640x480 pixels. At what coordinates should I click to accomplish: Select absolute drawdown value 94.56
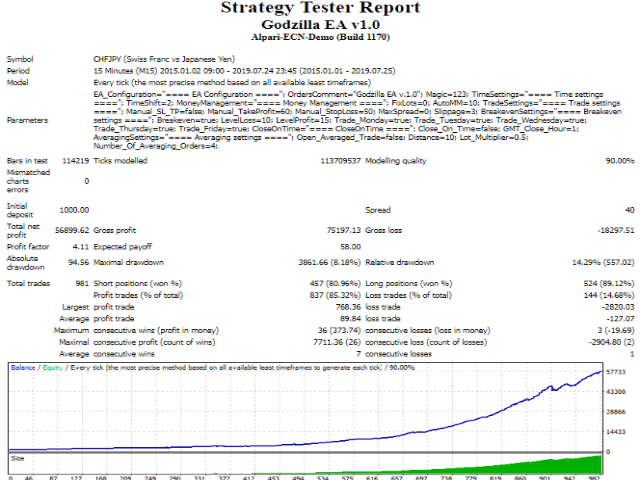78,262
